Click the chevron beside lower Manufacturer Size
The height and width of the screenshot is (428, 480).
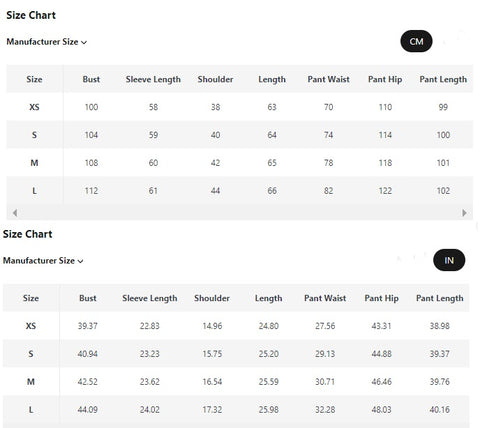point(80,261)
